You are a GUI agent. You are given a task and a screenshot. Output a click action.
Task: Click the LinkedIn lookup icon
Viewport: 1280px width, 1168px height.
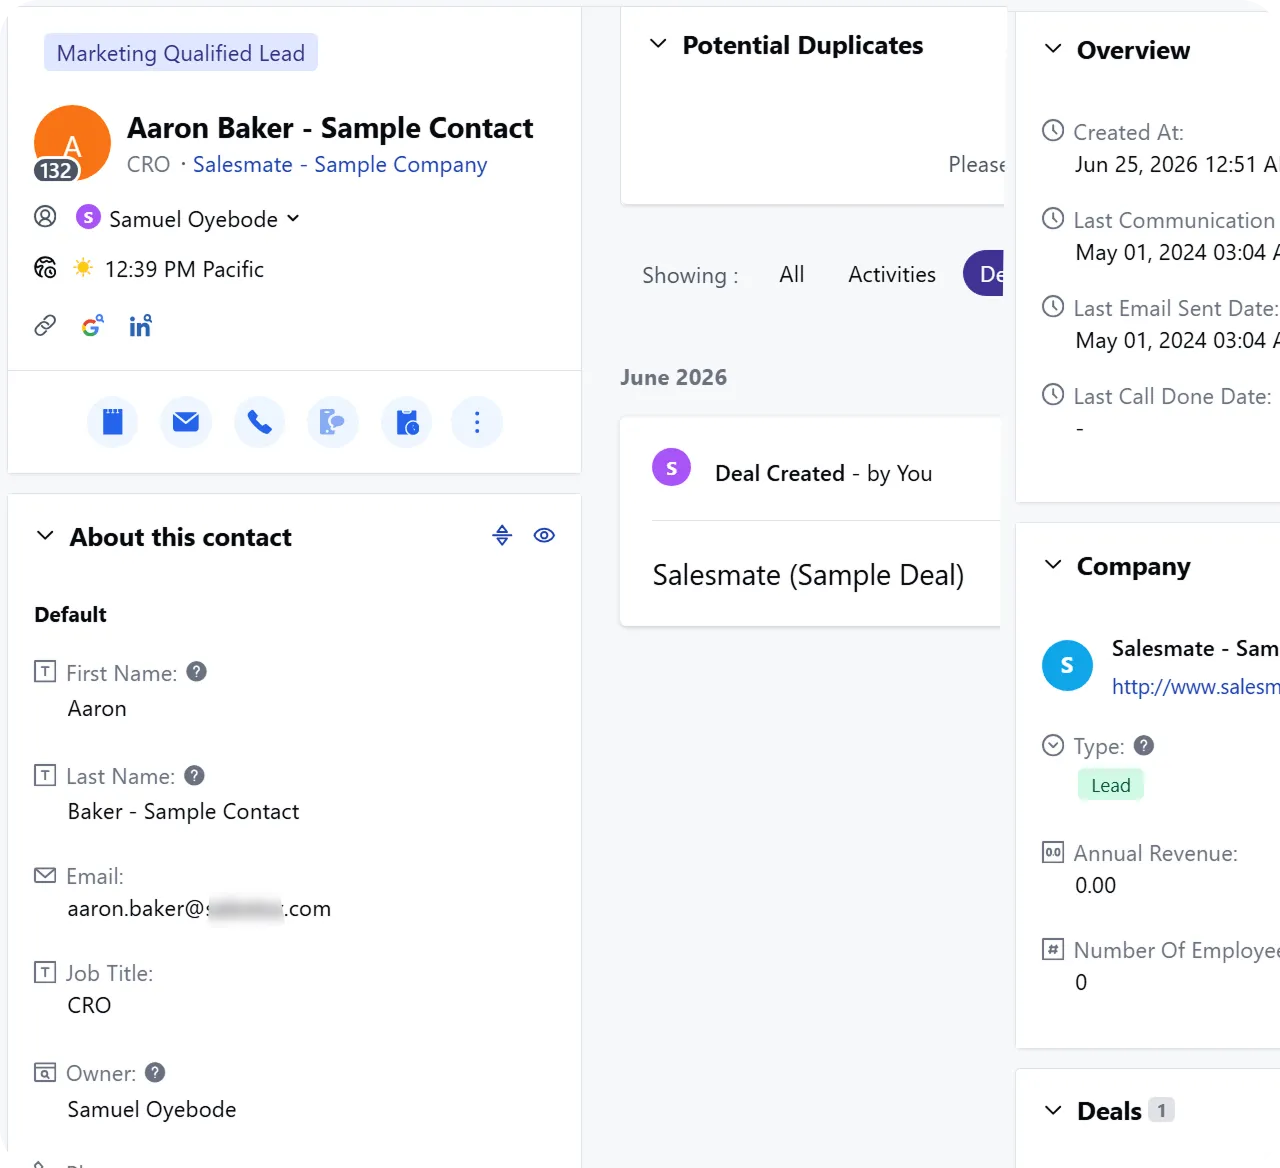pyautogui.click(x=140, y=326)
